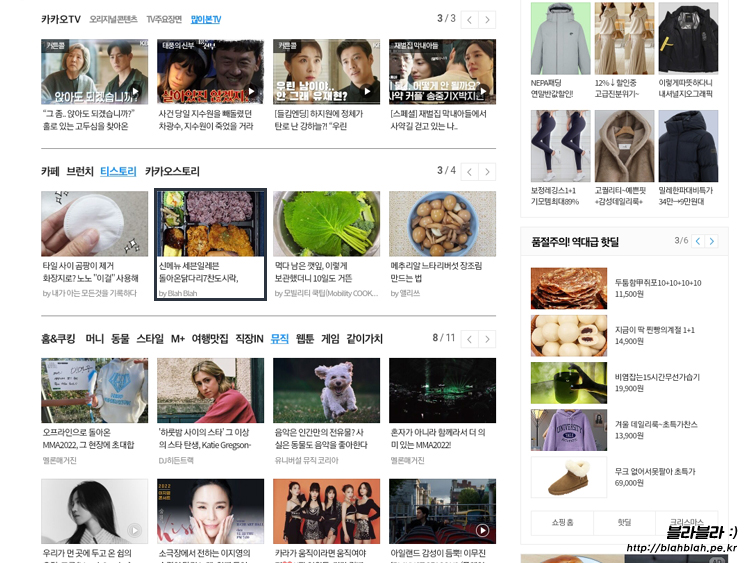Click 일레한파대비특가 black padding thumbnail

coord(688,146)
